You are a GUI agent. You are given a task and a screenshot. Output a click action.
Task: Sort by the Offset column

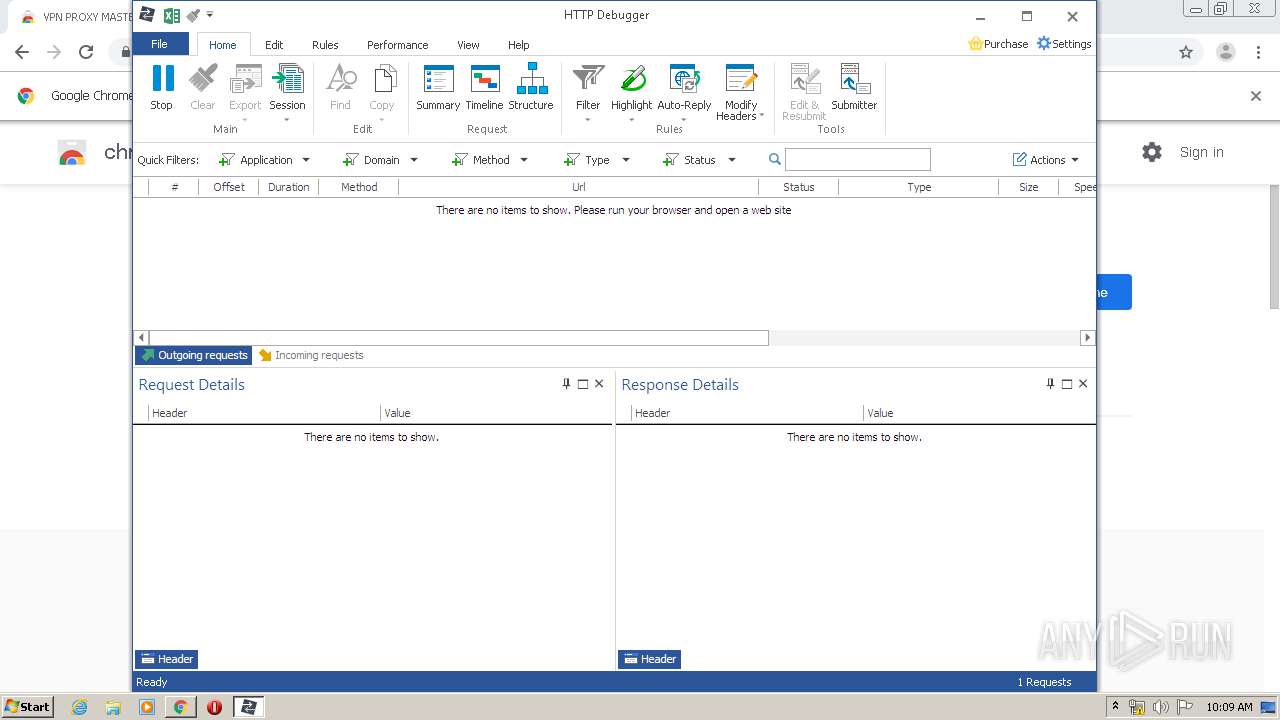click(229, 187)
